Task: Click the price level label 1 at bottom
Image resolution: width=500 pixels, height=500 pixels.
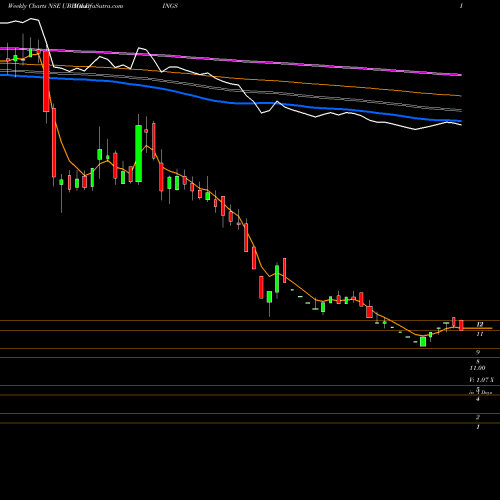Action: [478, 427]
